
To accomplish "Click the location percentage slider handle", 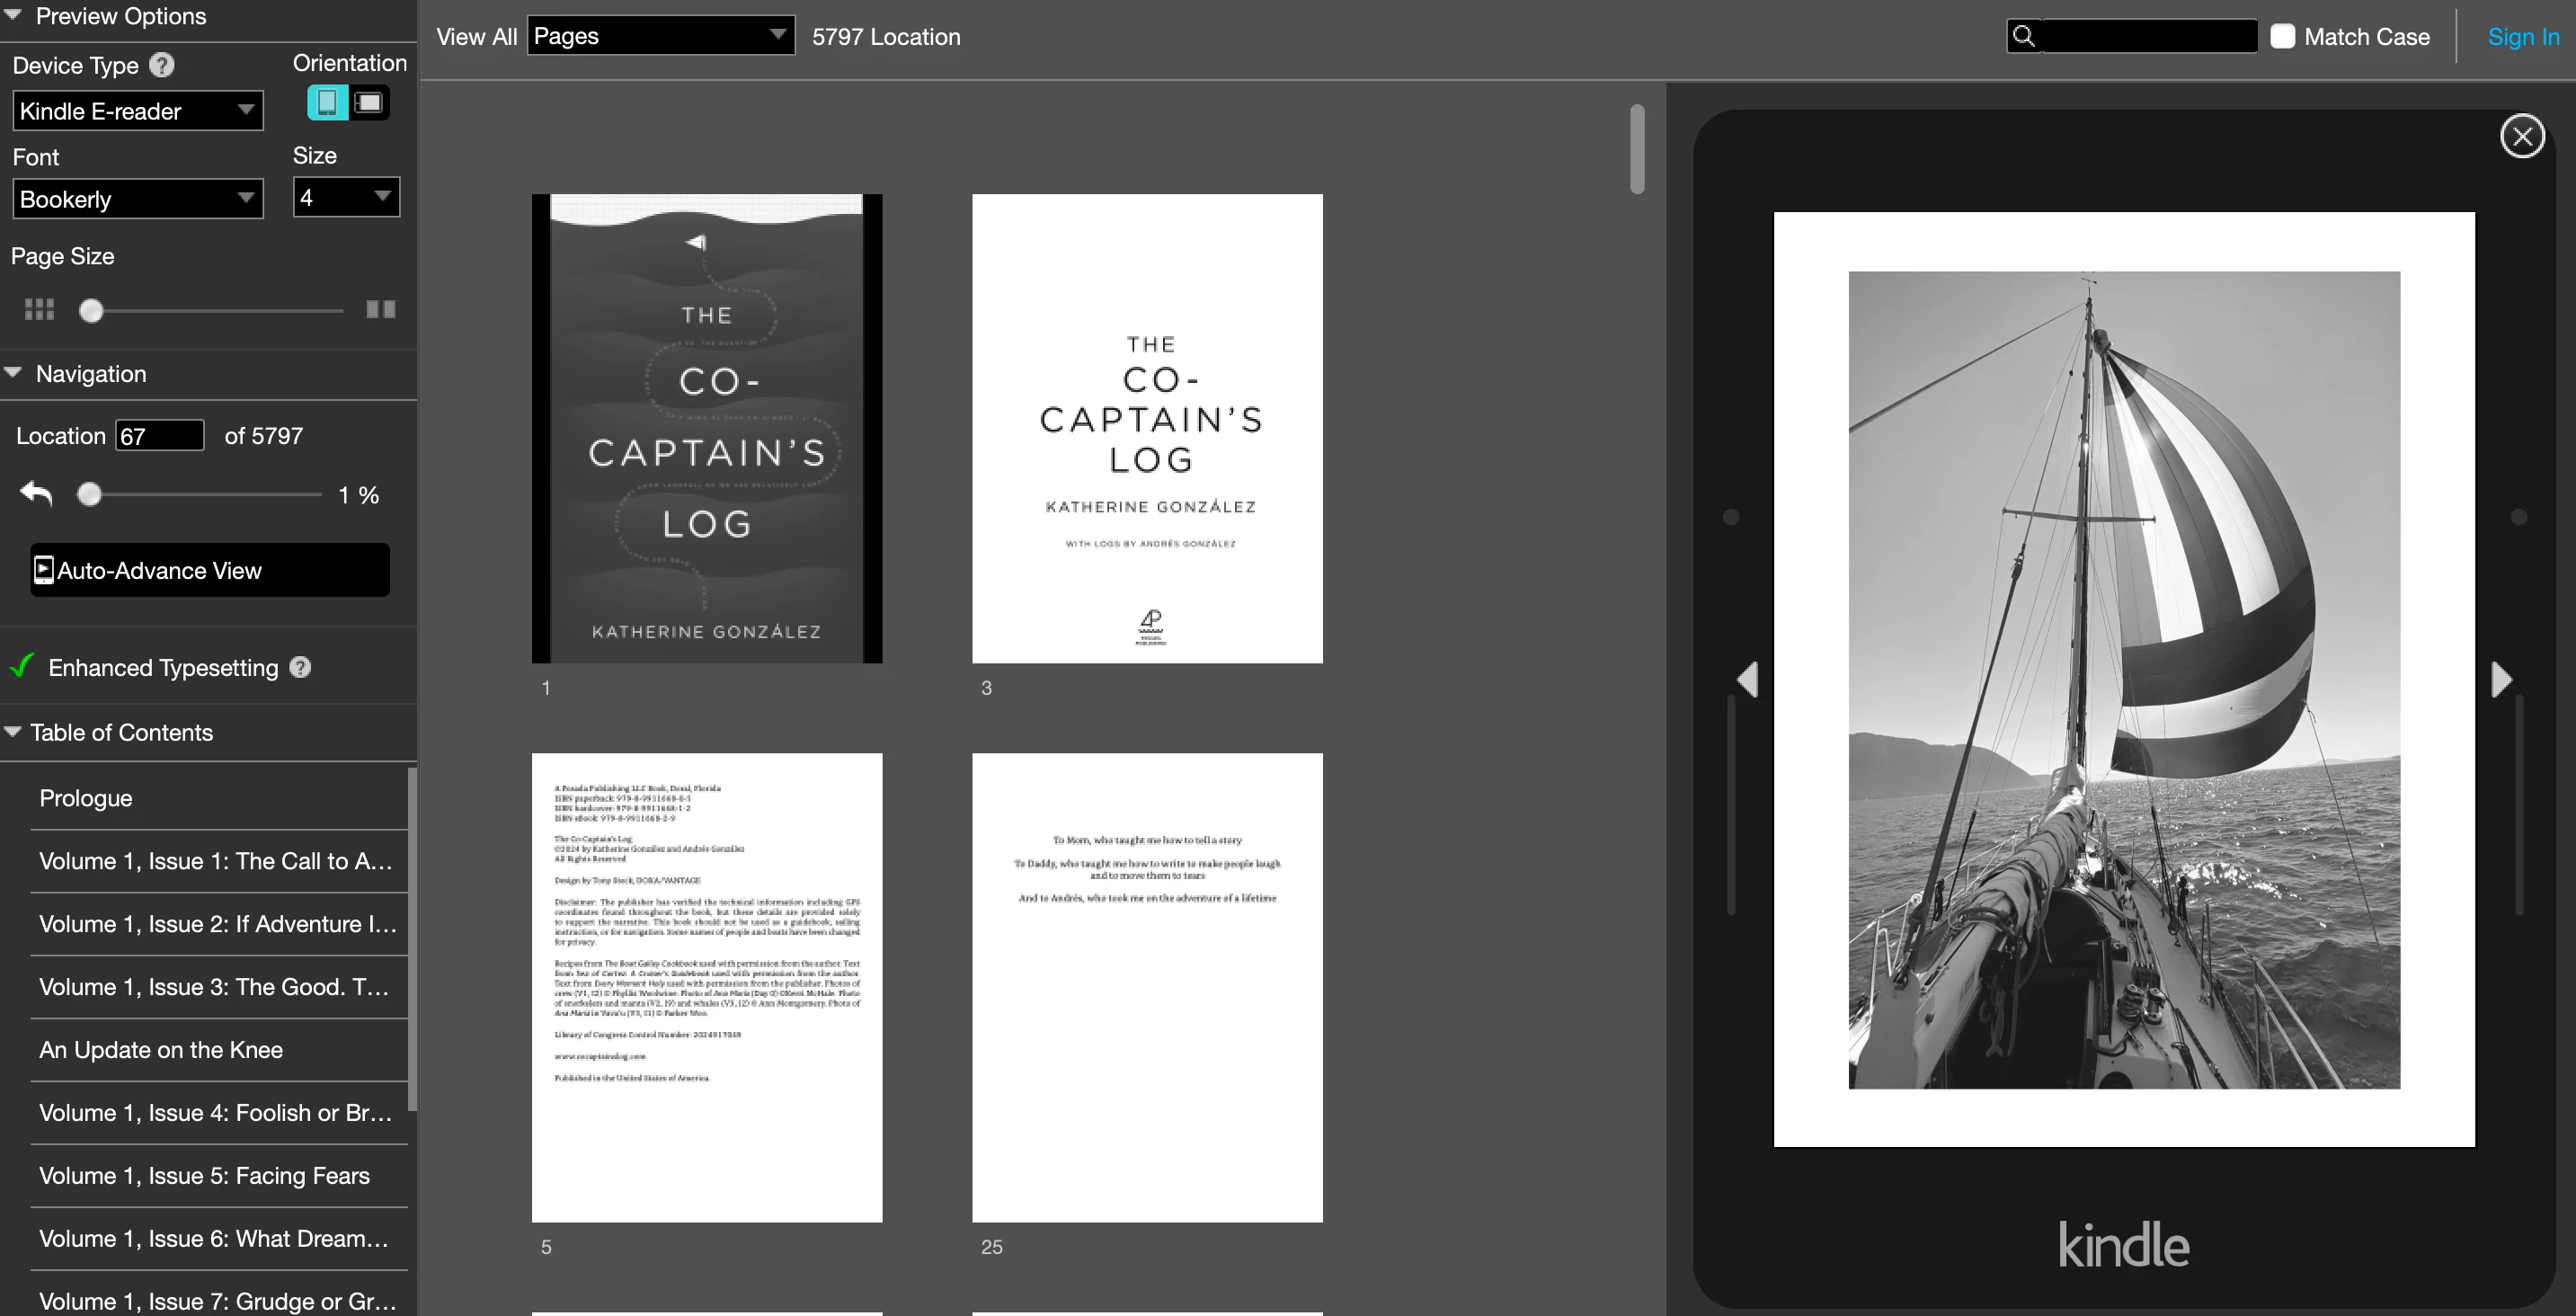I will (x=90, y=494).
